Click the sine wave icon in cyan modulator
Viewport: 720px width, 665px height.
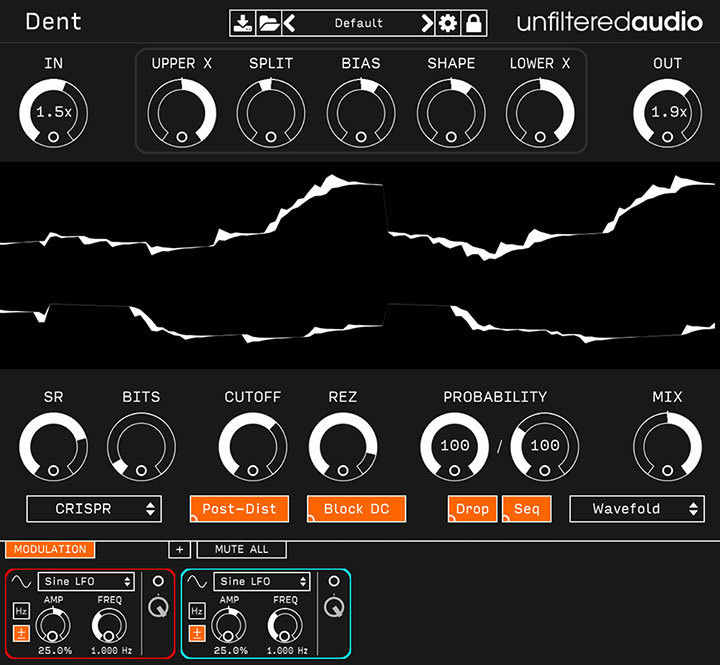(x=197, y=581)
